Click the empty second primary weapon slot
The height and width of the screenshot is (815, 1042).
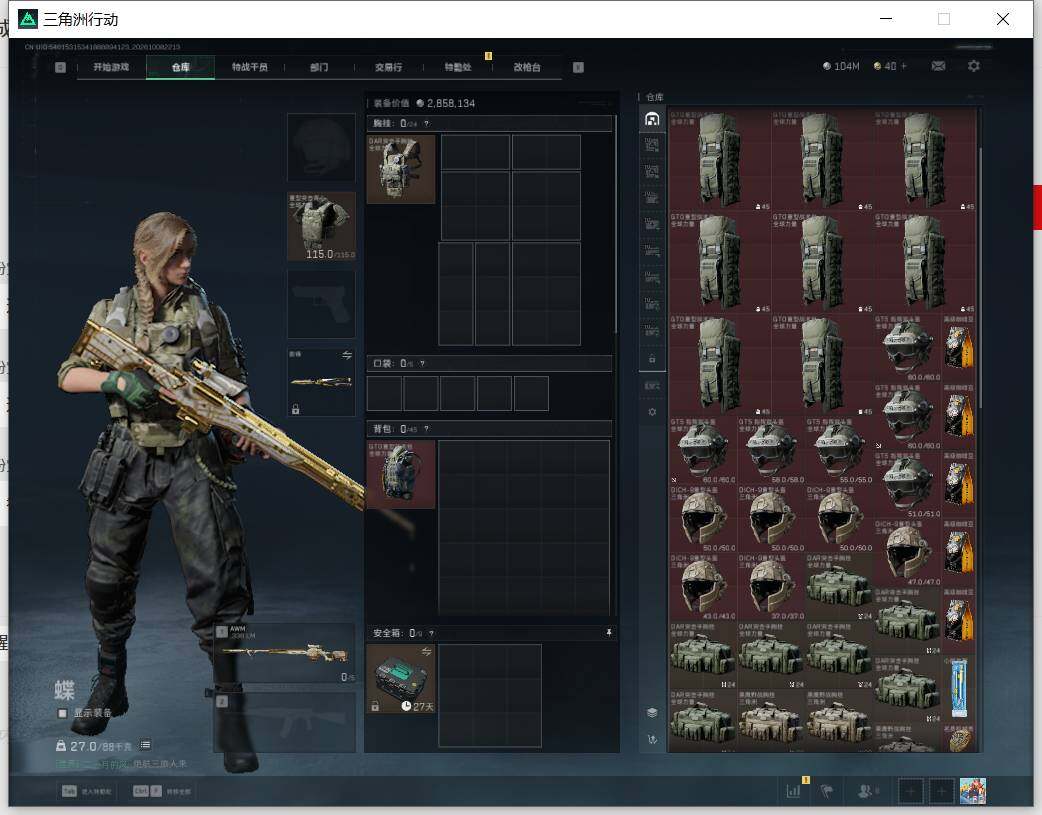tap(284, 723)
